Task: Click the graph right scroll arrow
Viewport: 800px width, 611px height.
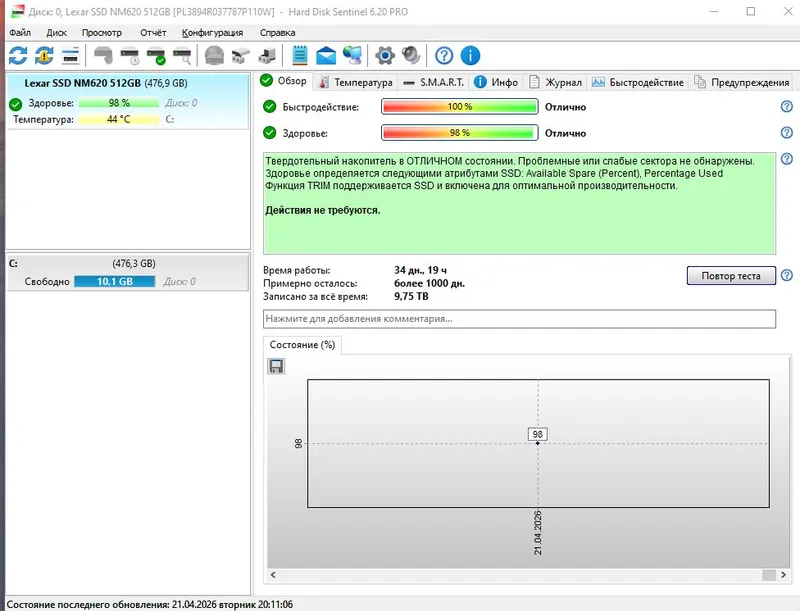Action: 783,575
